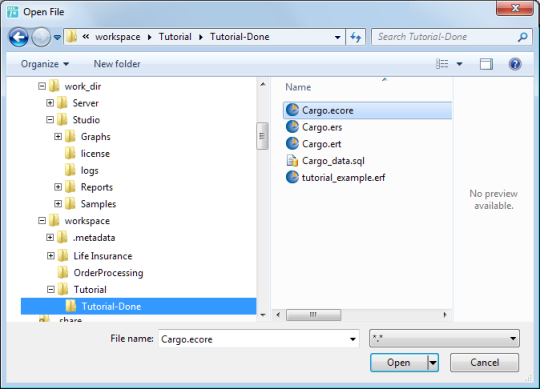The width and height of the screenshot is (540, 389).
Task: Click the blue Back navigation arrow
Action: [19, 37]
